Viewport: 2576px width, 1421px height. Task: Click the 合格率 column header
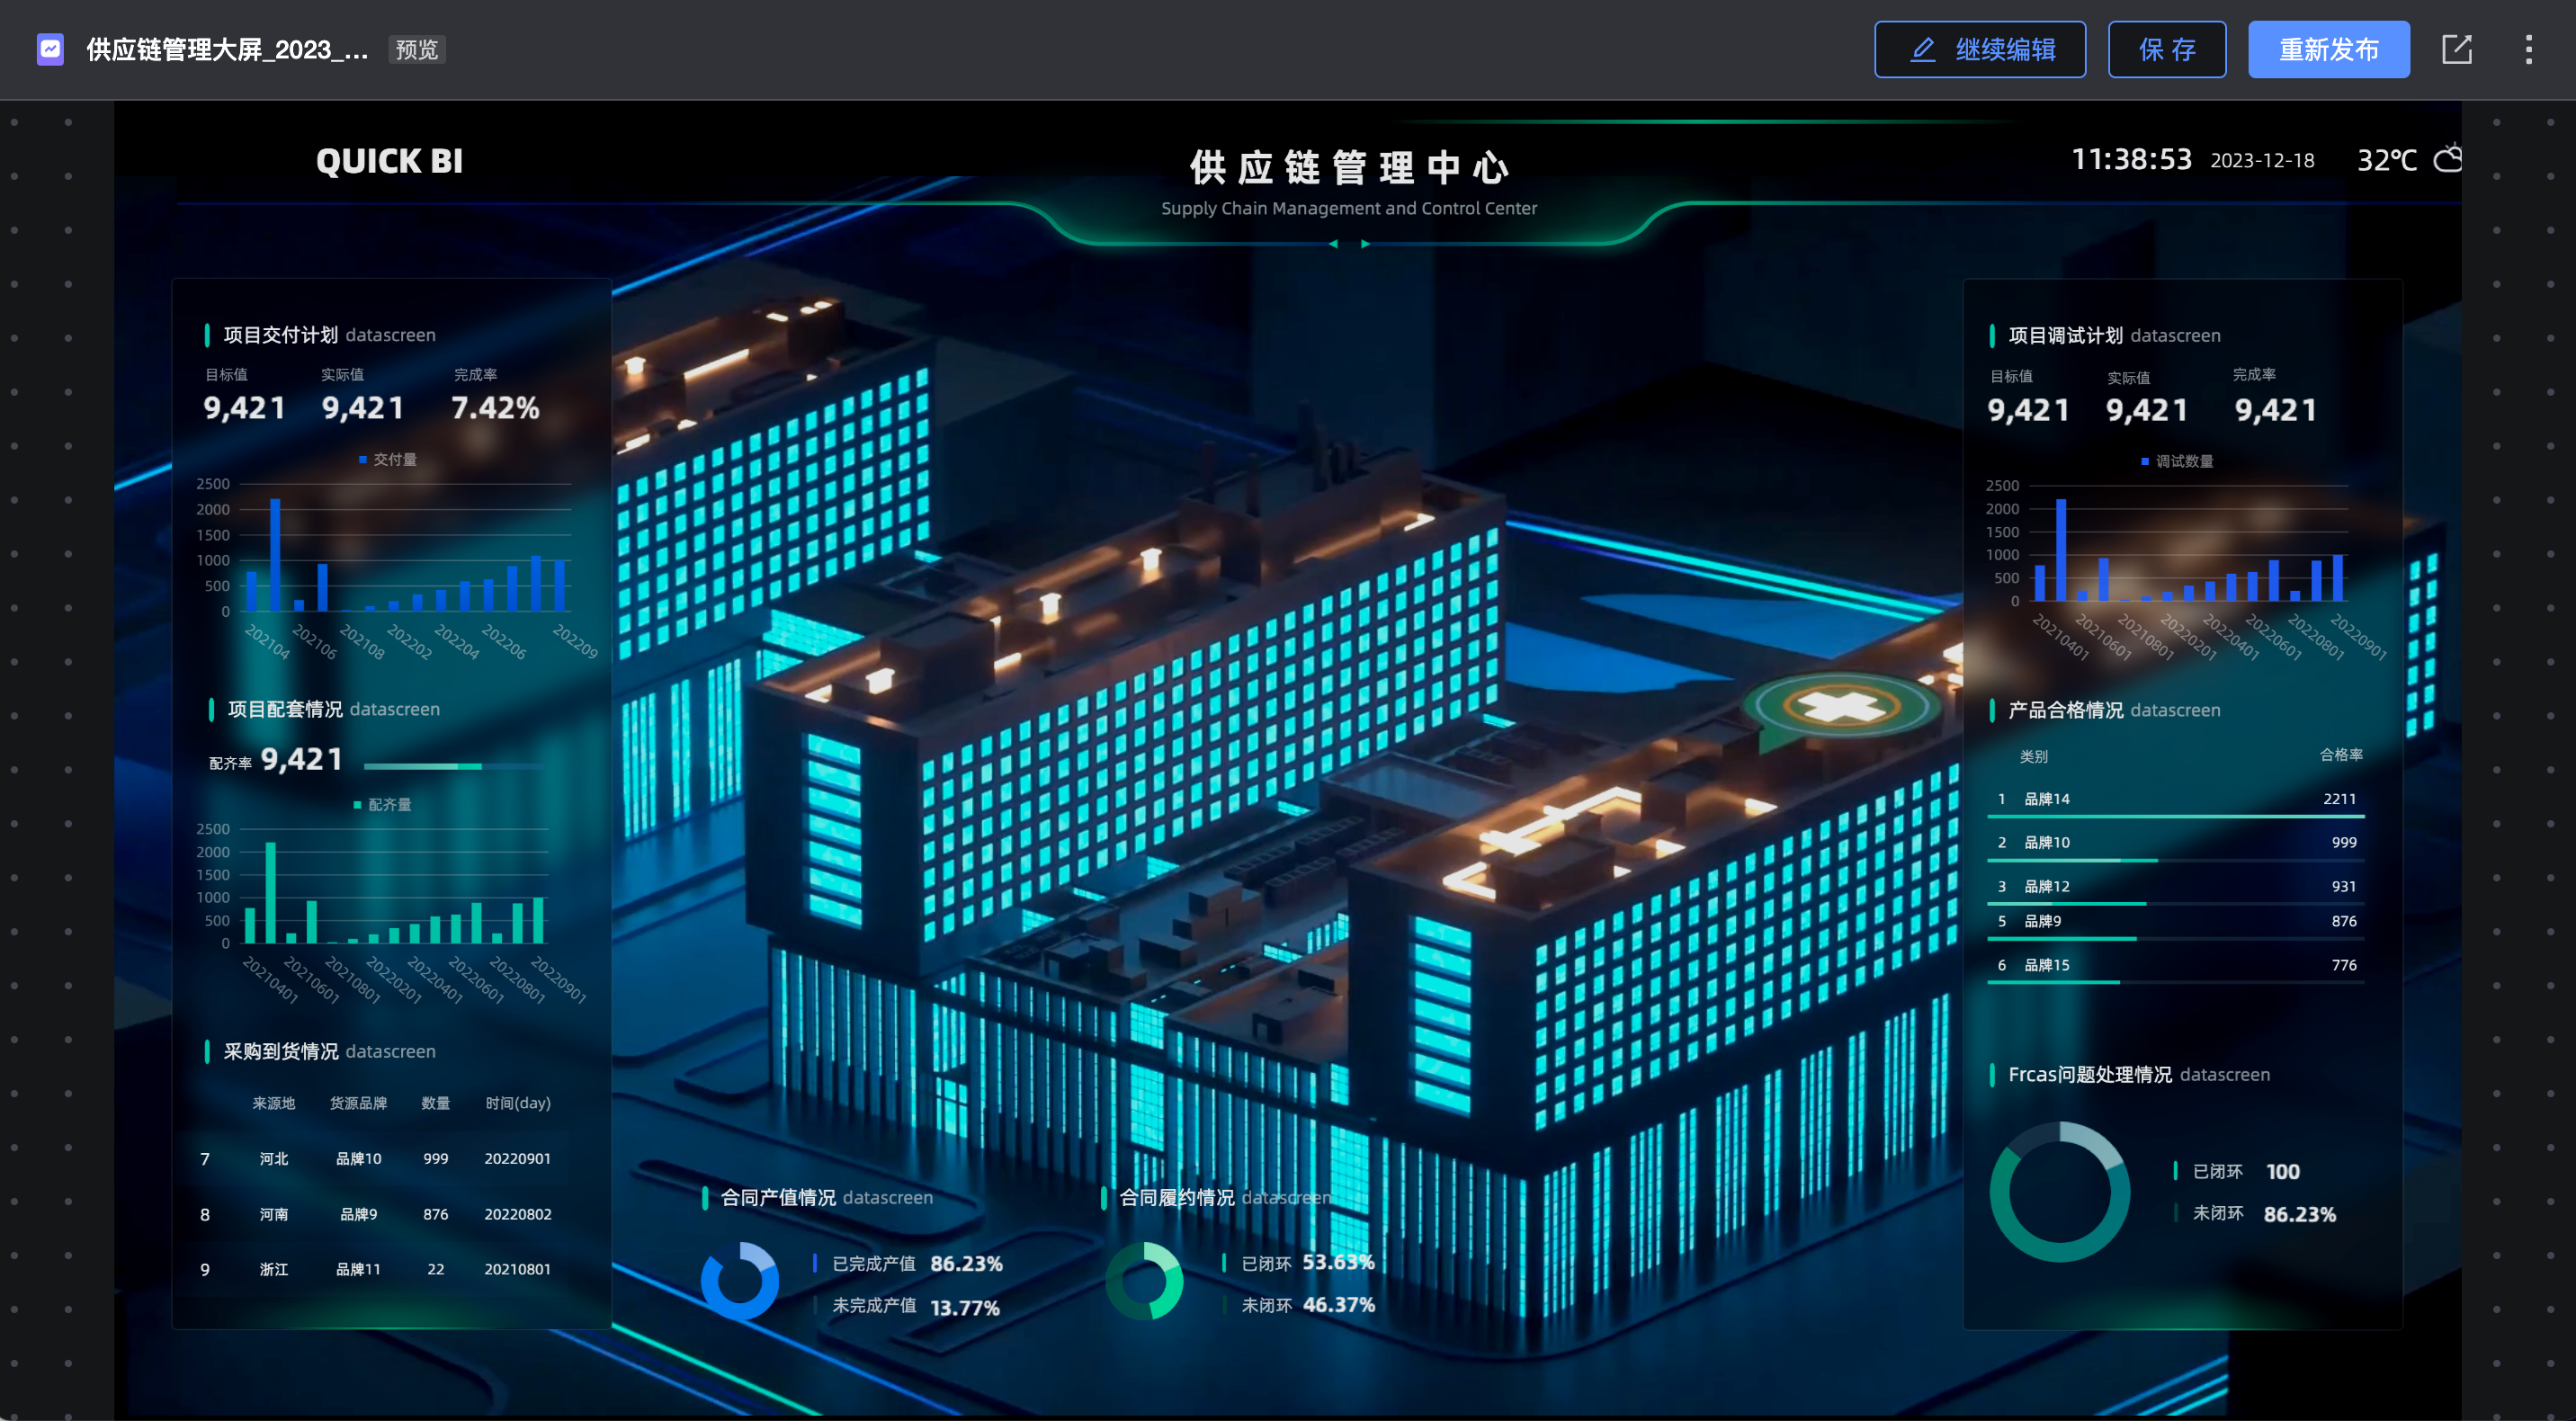[x=2341, y=755]
